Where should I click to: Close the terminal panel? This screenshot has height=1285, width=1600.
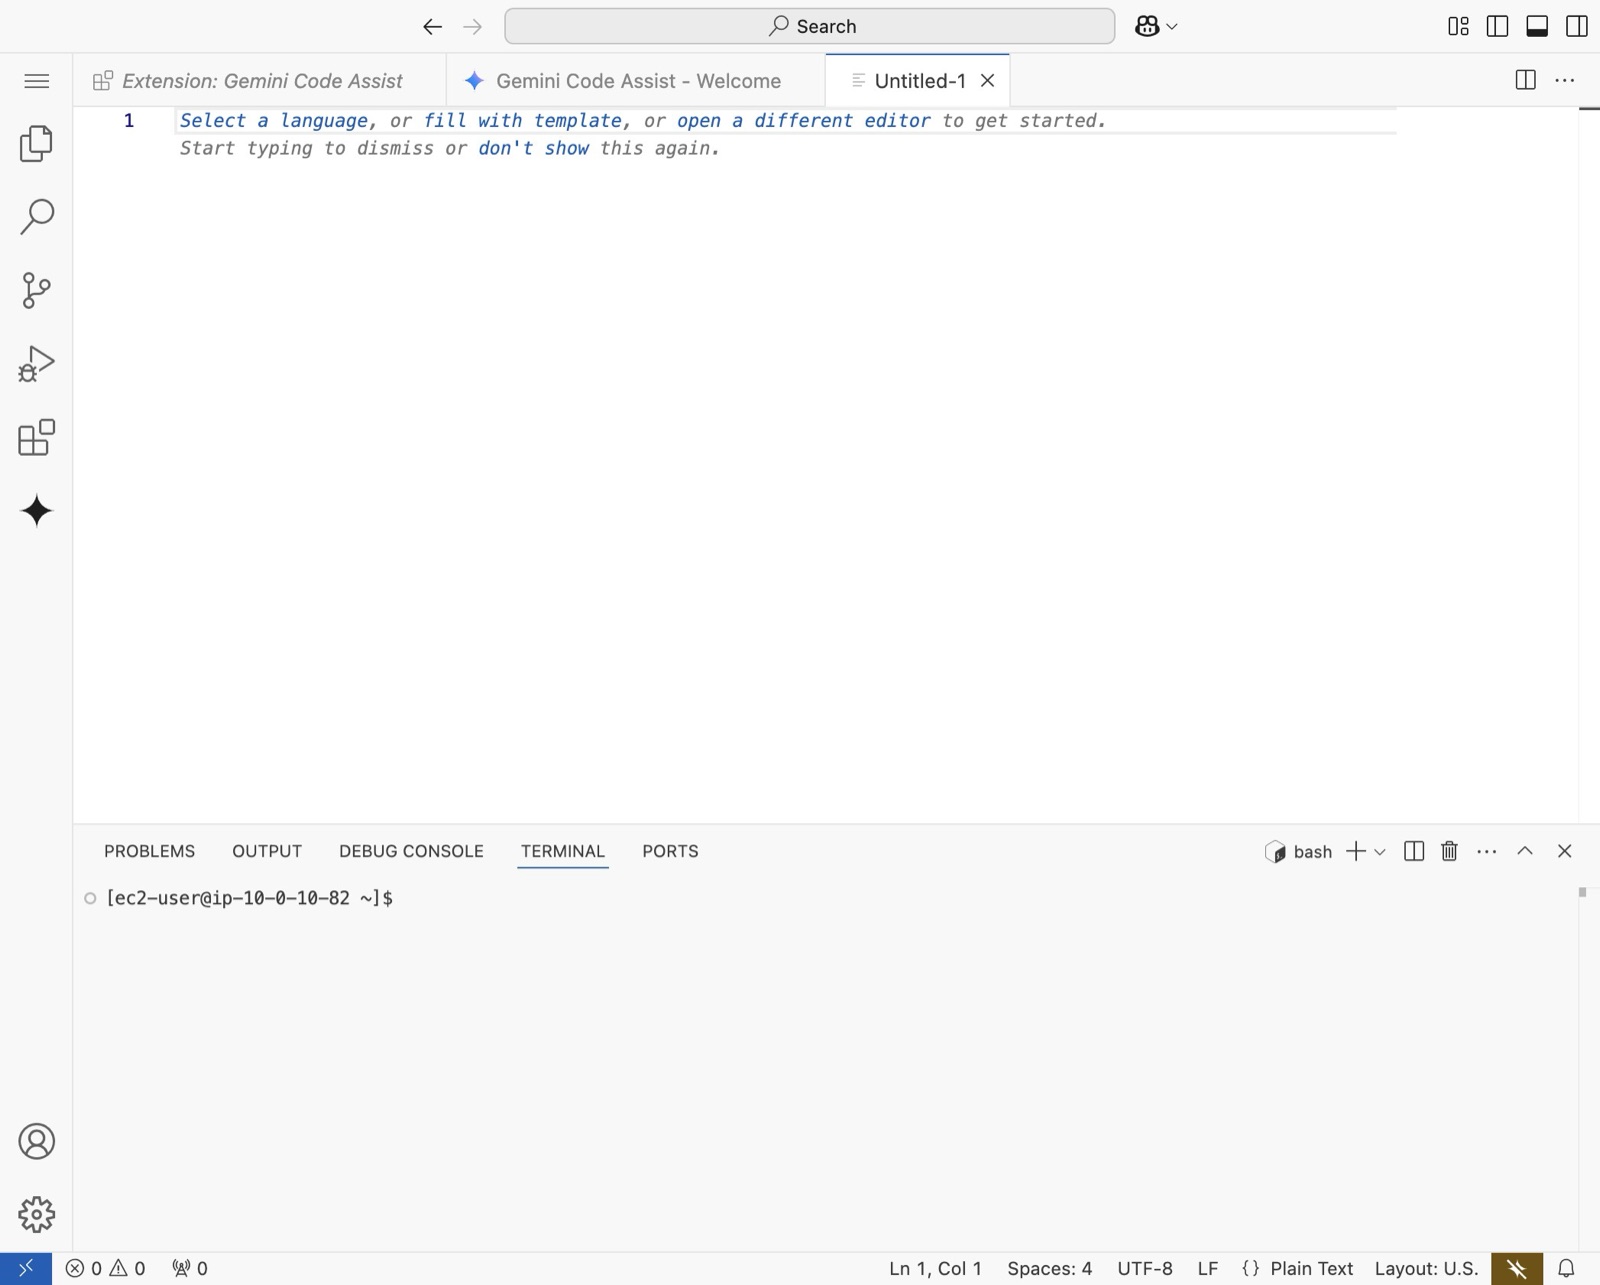1565,851
